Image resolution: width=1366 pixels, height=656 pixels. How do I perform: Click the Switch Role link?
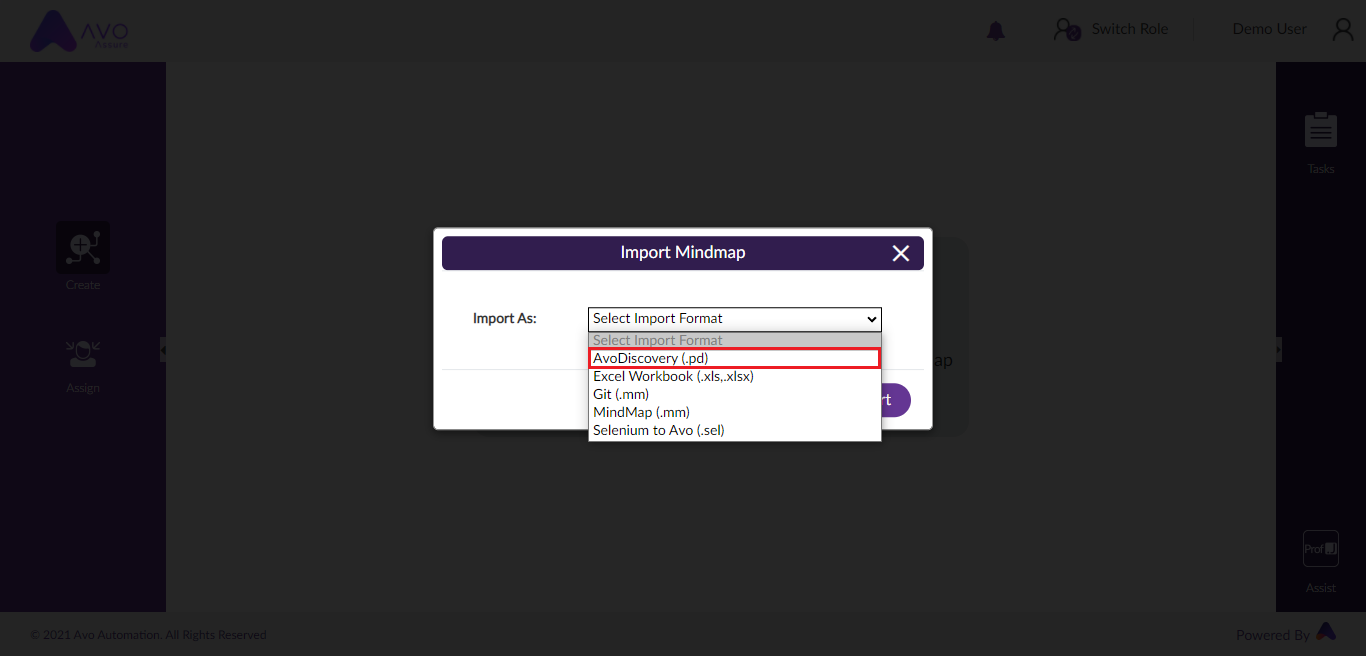(x=1130, y=29)
